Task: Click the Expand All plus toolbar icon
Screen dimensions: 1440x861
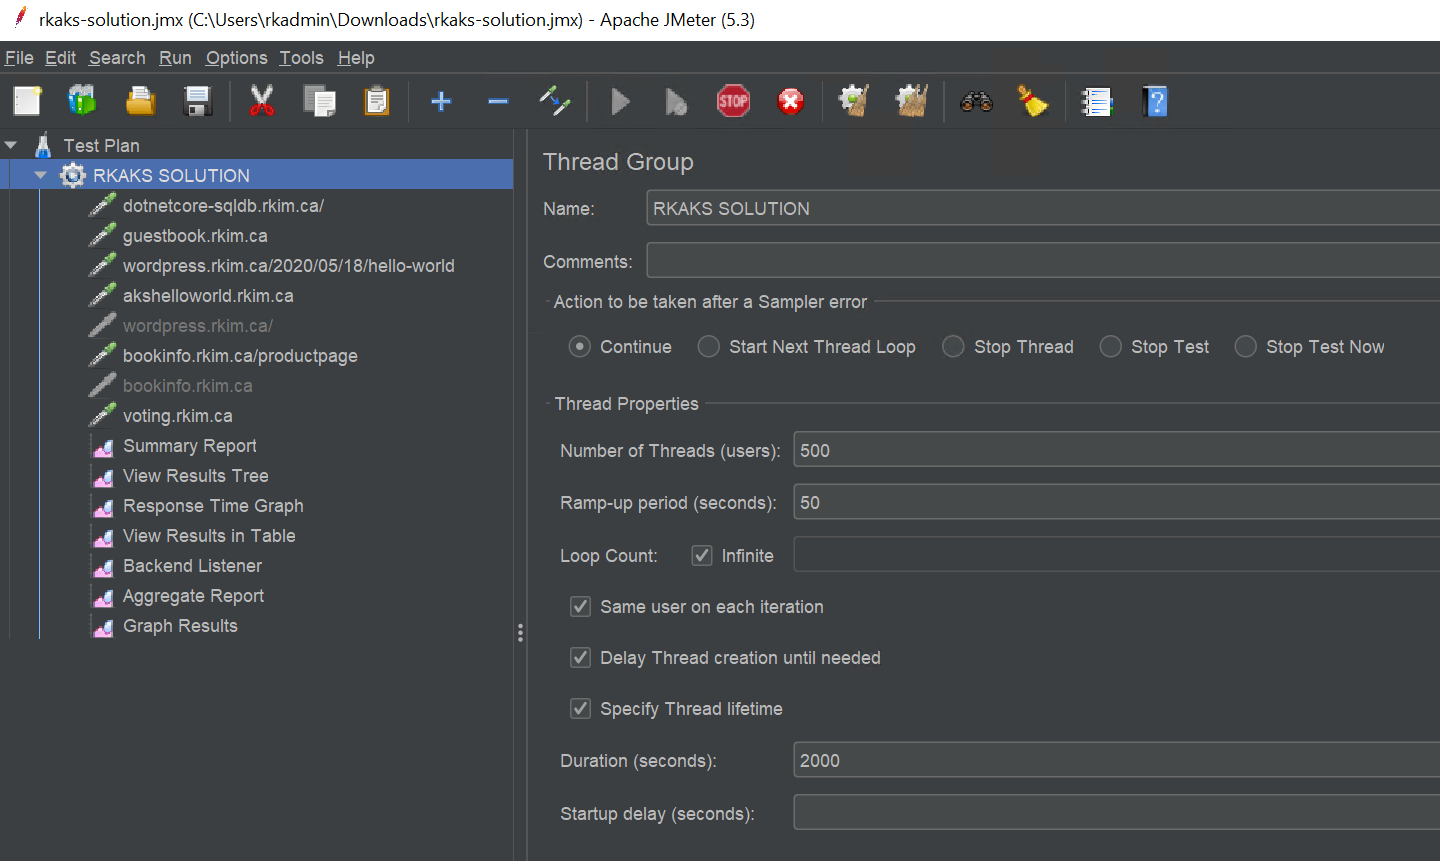Action: pos(441,101)
